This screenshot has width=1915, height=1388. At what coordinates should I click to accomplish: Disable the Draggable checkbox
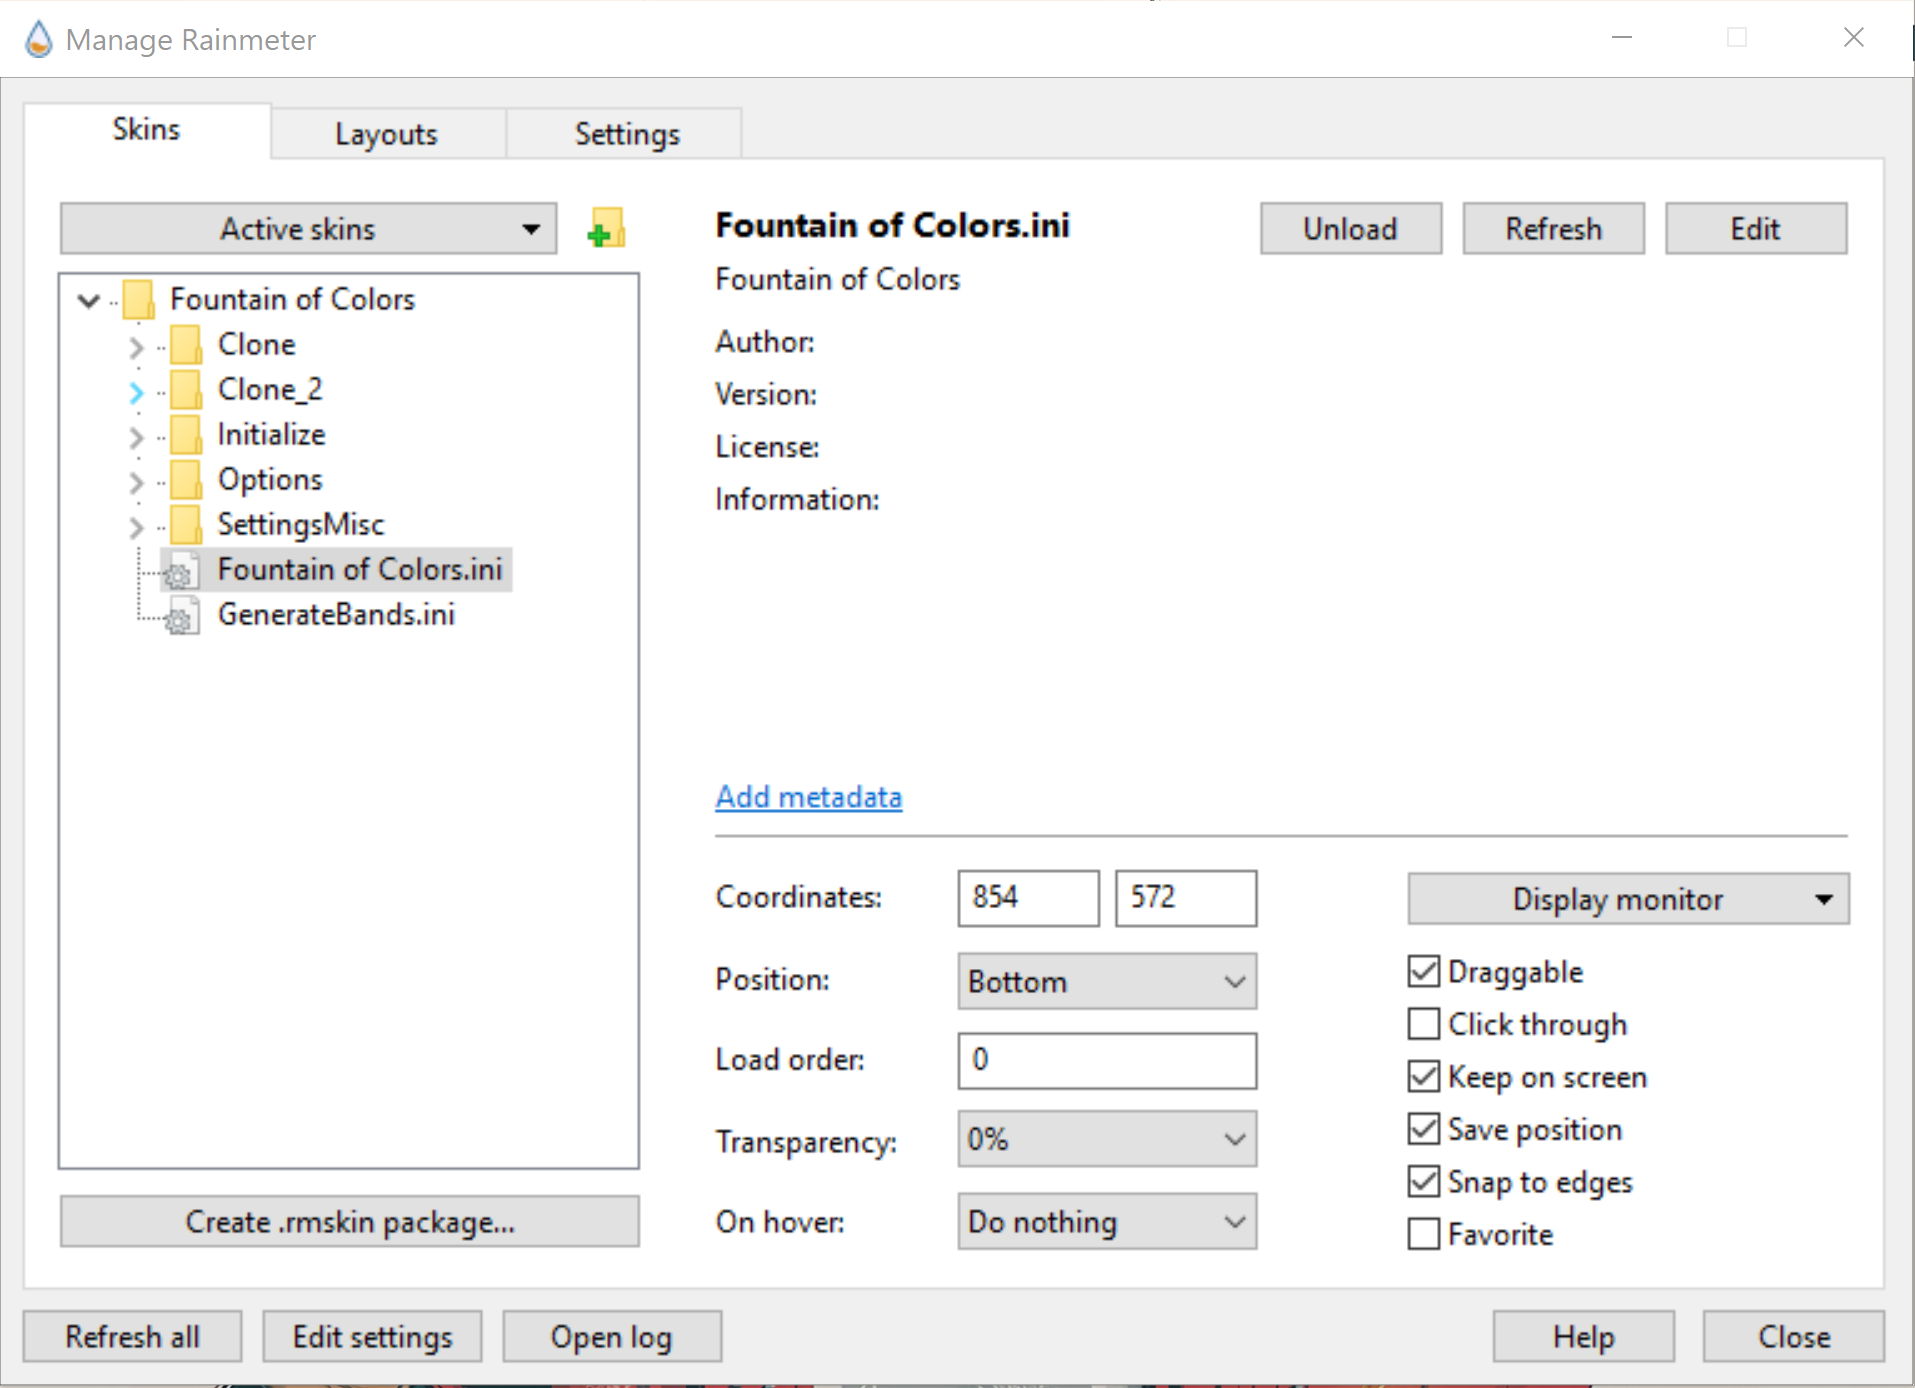[1423, 972]
